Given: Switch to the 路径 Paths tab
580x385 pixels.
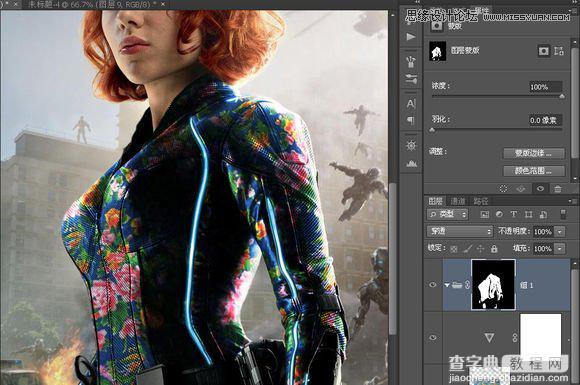Looking at the screenshot, I should [481, 201].
